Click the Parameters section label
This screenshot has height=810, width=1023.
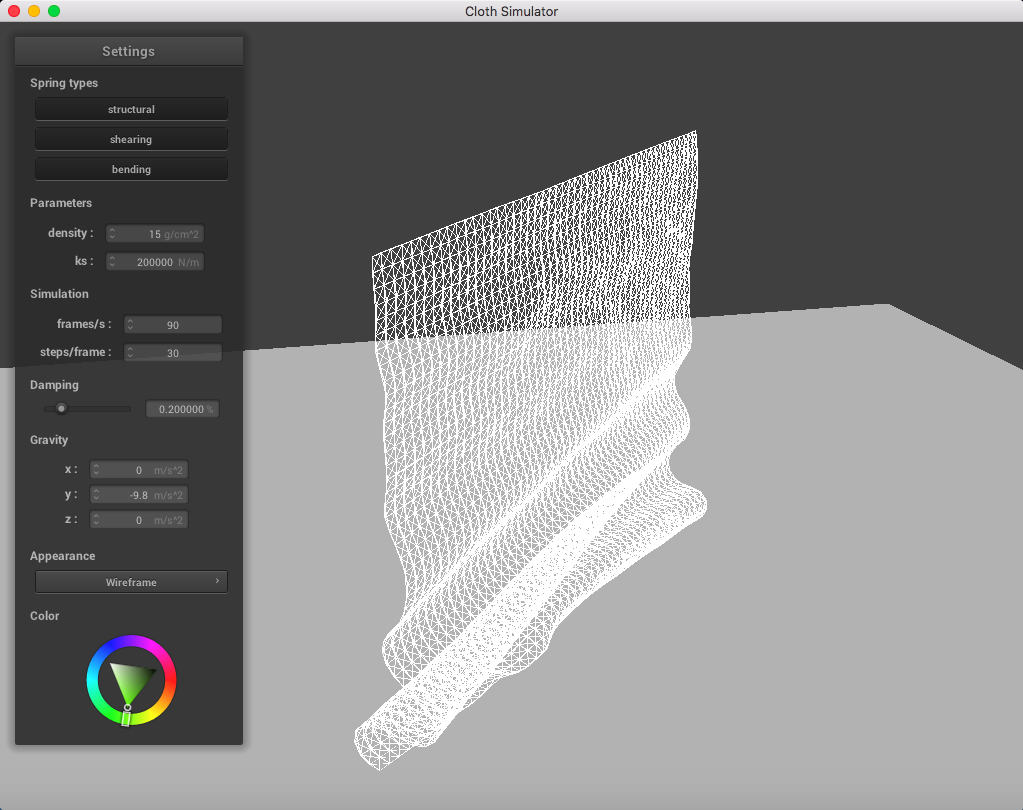[x=61, y=203]
